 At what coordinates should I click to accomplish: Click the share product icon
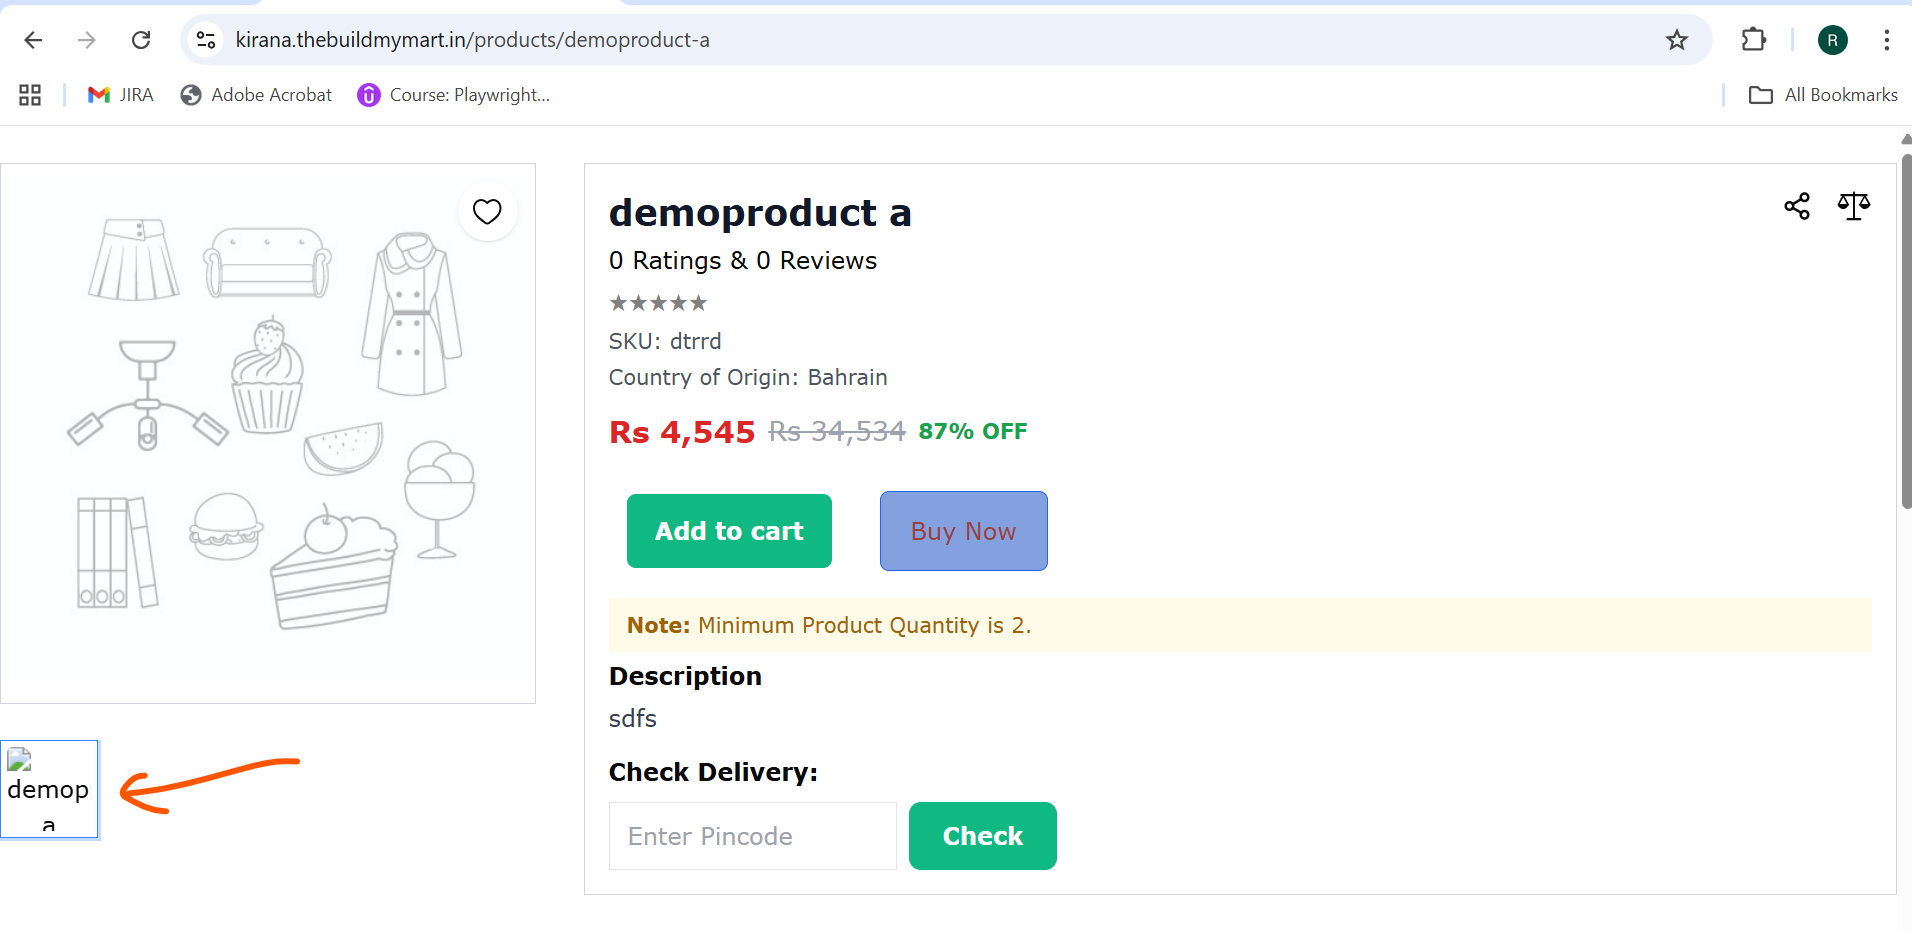point(1797,207)
